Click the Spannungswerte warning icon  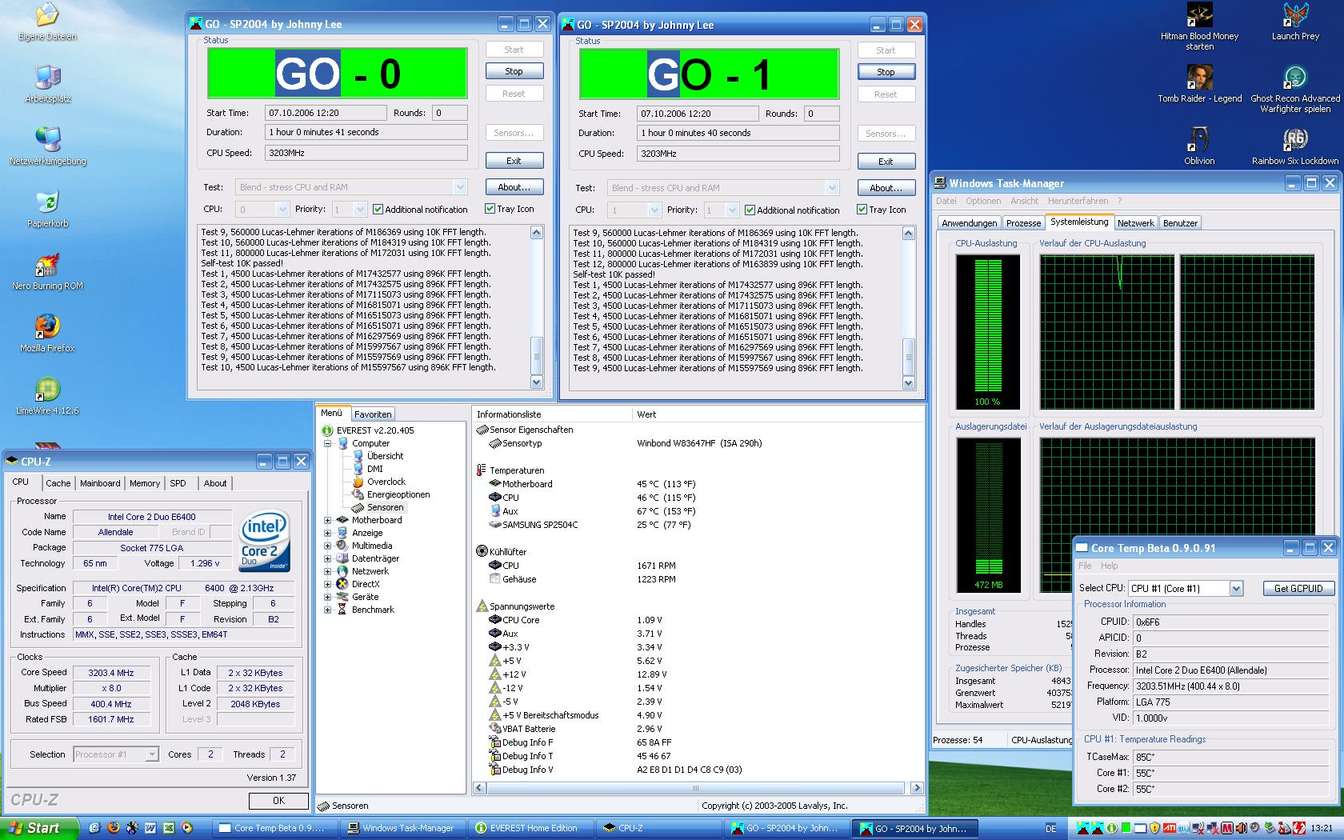click(x=482, y=606)
